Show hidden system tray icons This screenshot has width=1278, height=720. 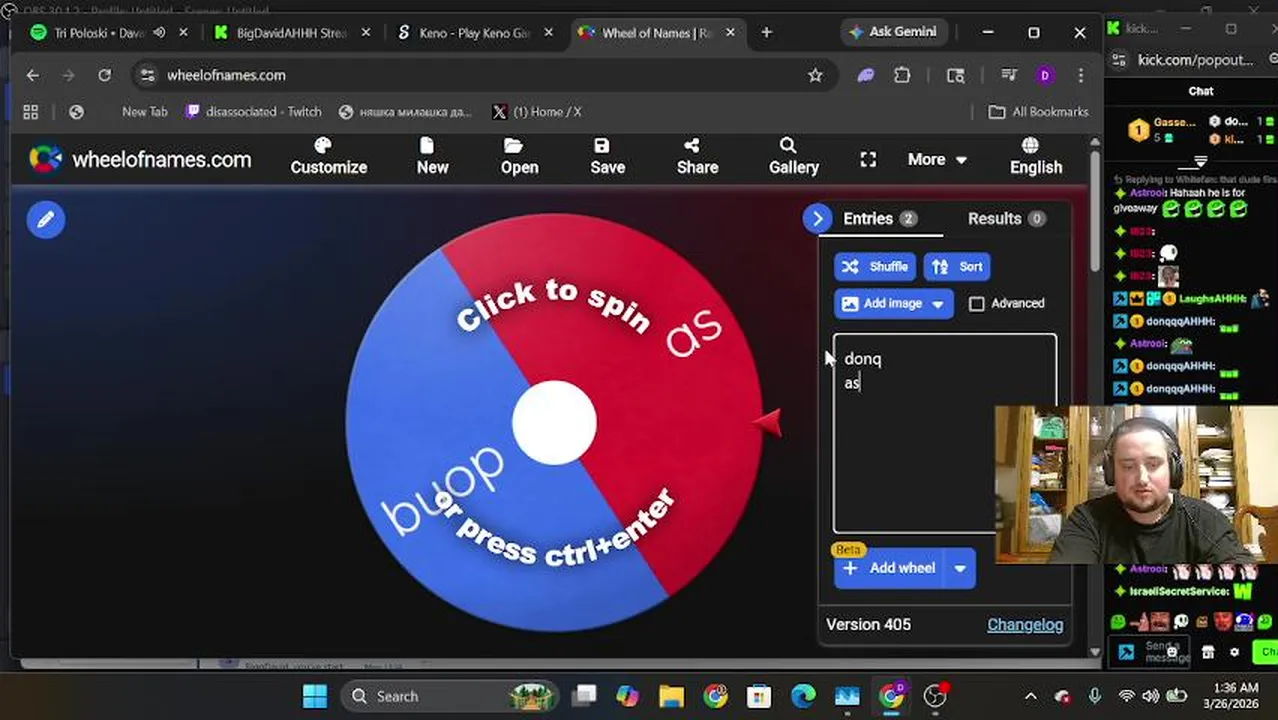[x=1031, y=696]
